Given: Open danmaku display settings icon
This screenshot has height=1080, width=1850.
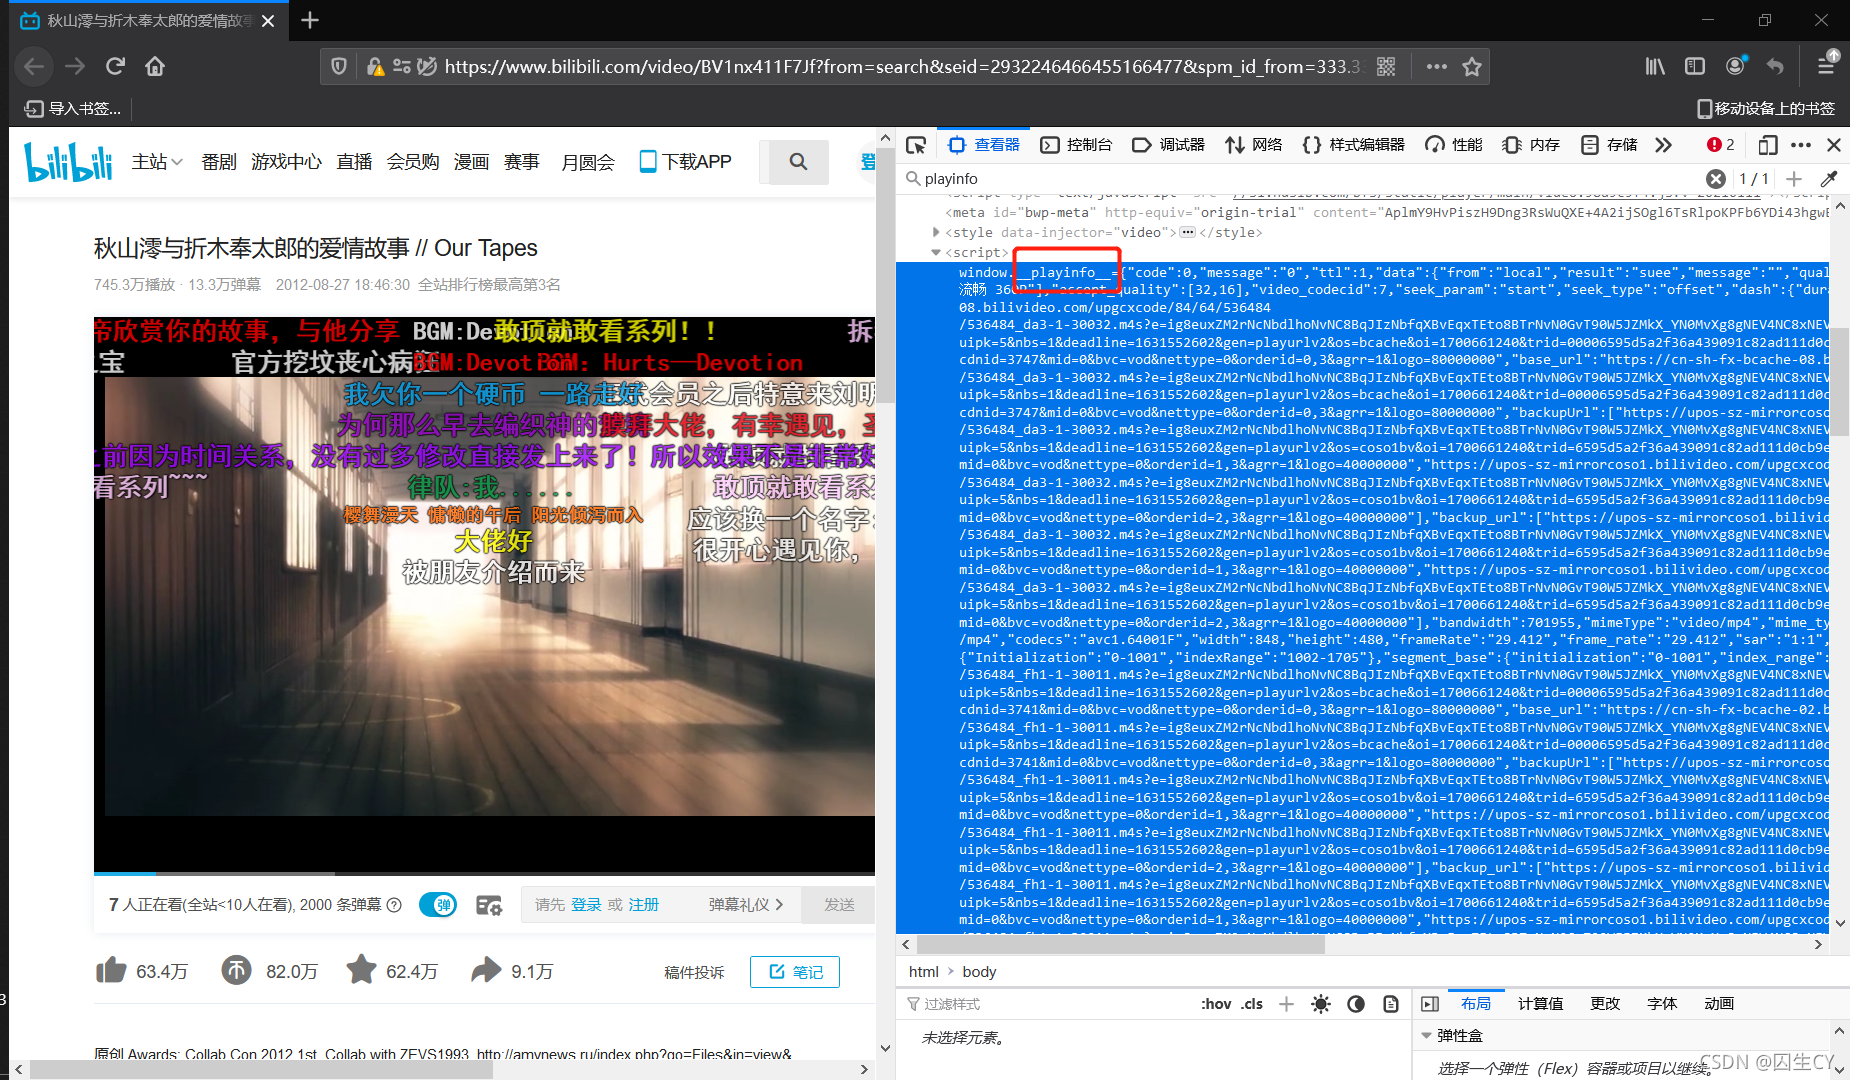Looking at the screenshot, I should tap(489, 904).
